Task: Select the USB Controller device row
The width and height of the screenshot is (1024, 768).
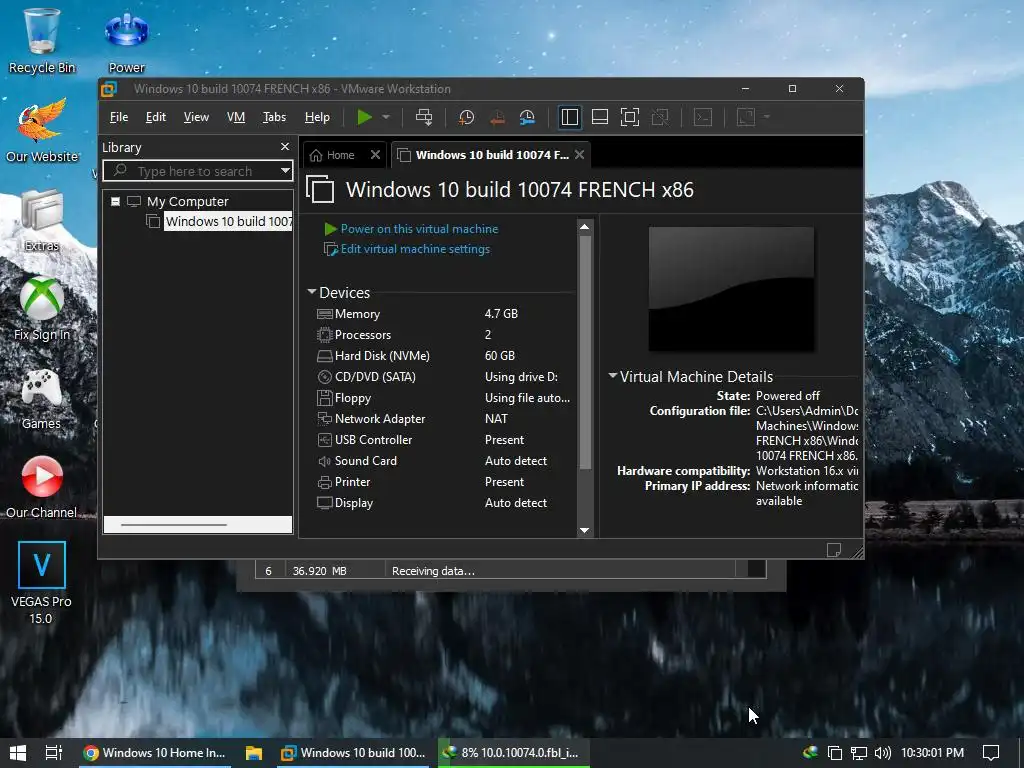Action: (444, 440)
